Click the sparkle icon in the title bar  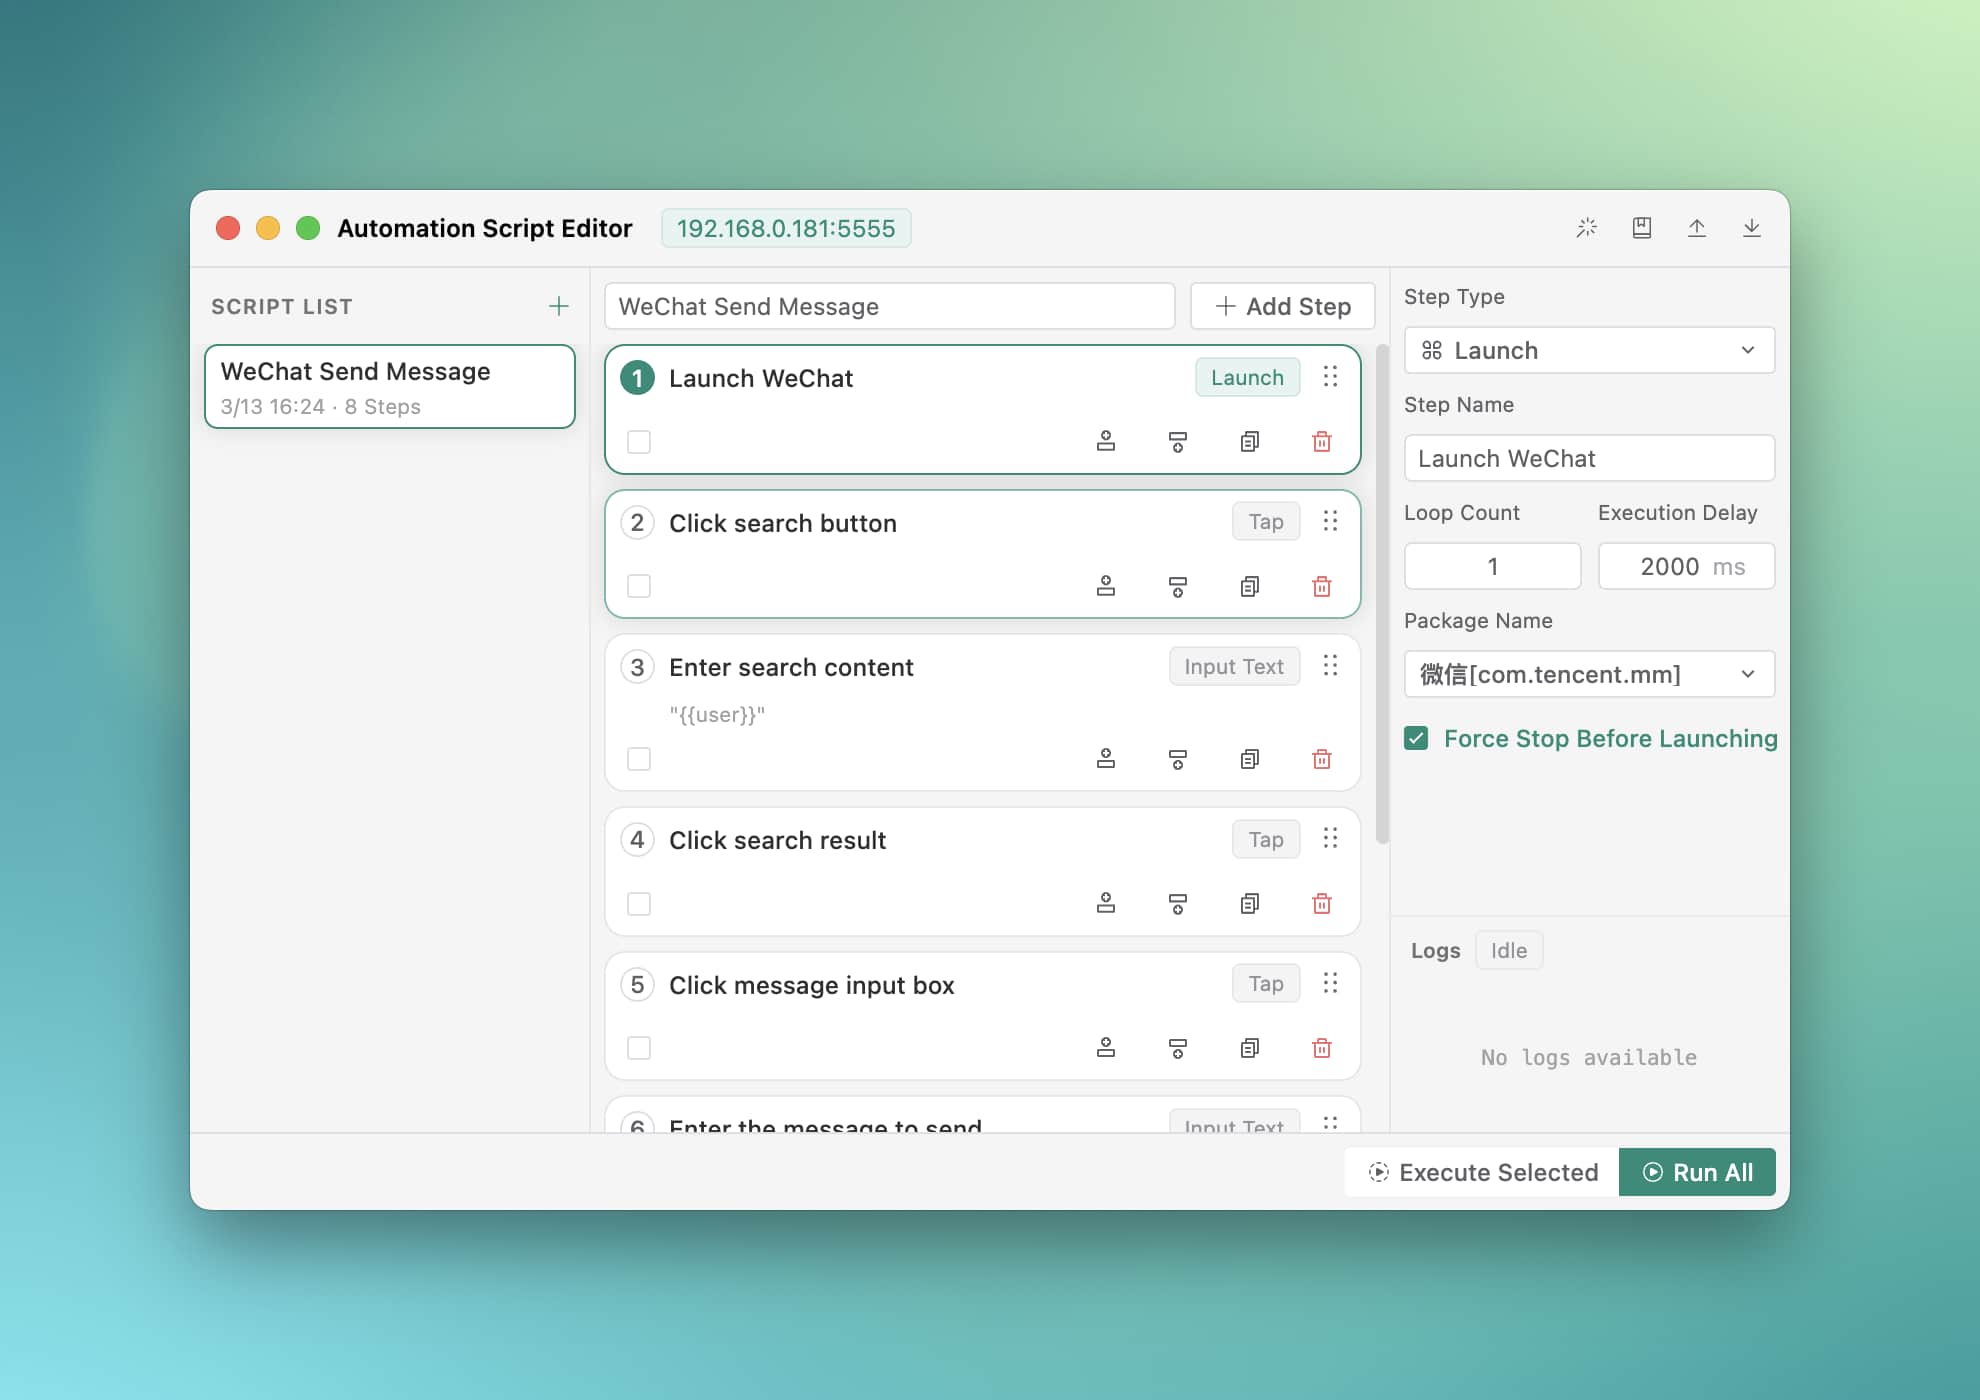[1587, 228]
